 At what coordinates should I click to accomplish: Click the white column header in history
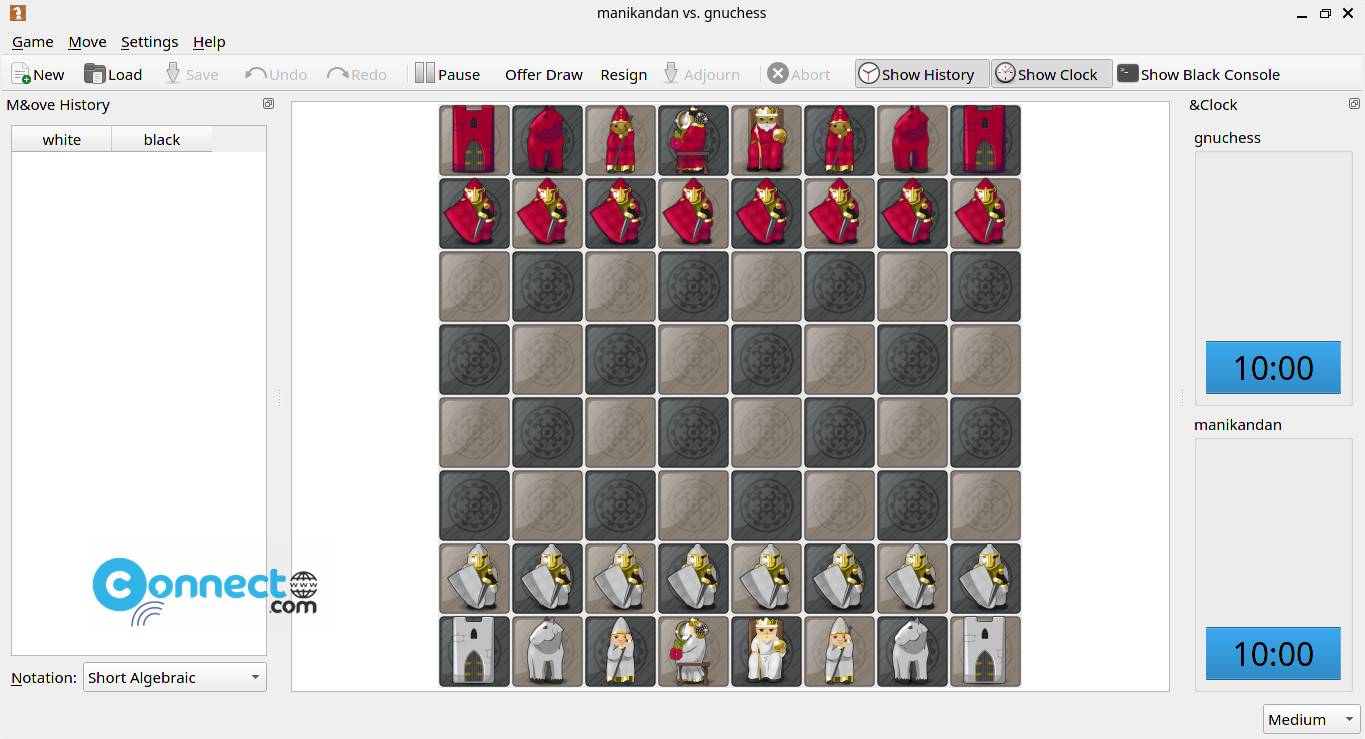coord(61,139)
